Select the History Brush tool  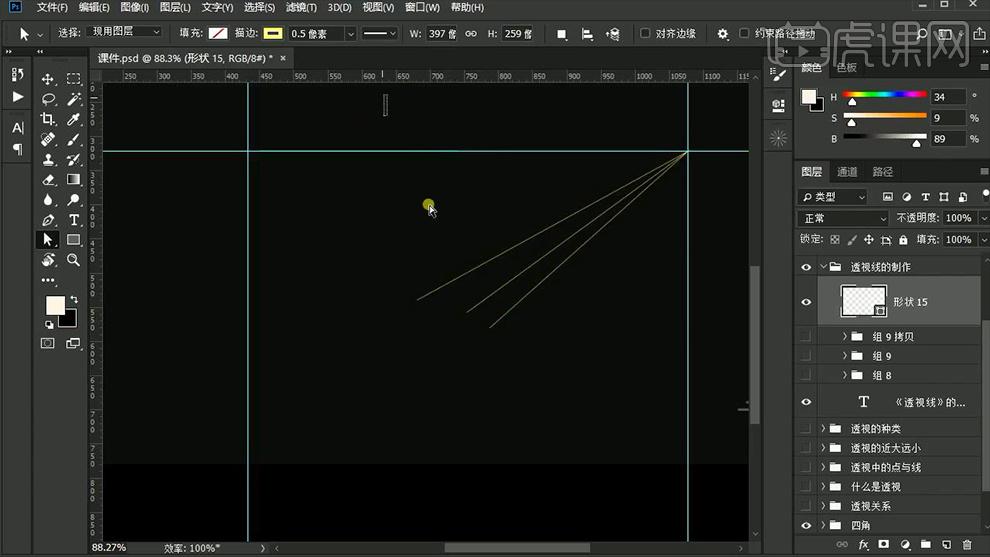[74, 160]
